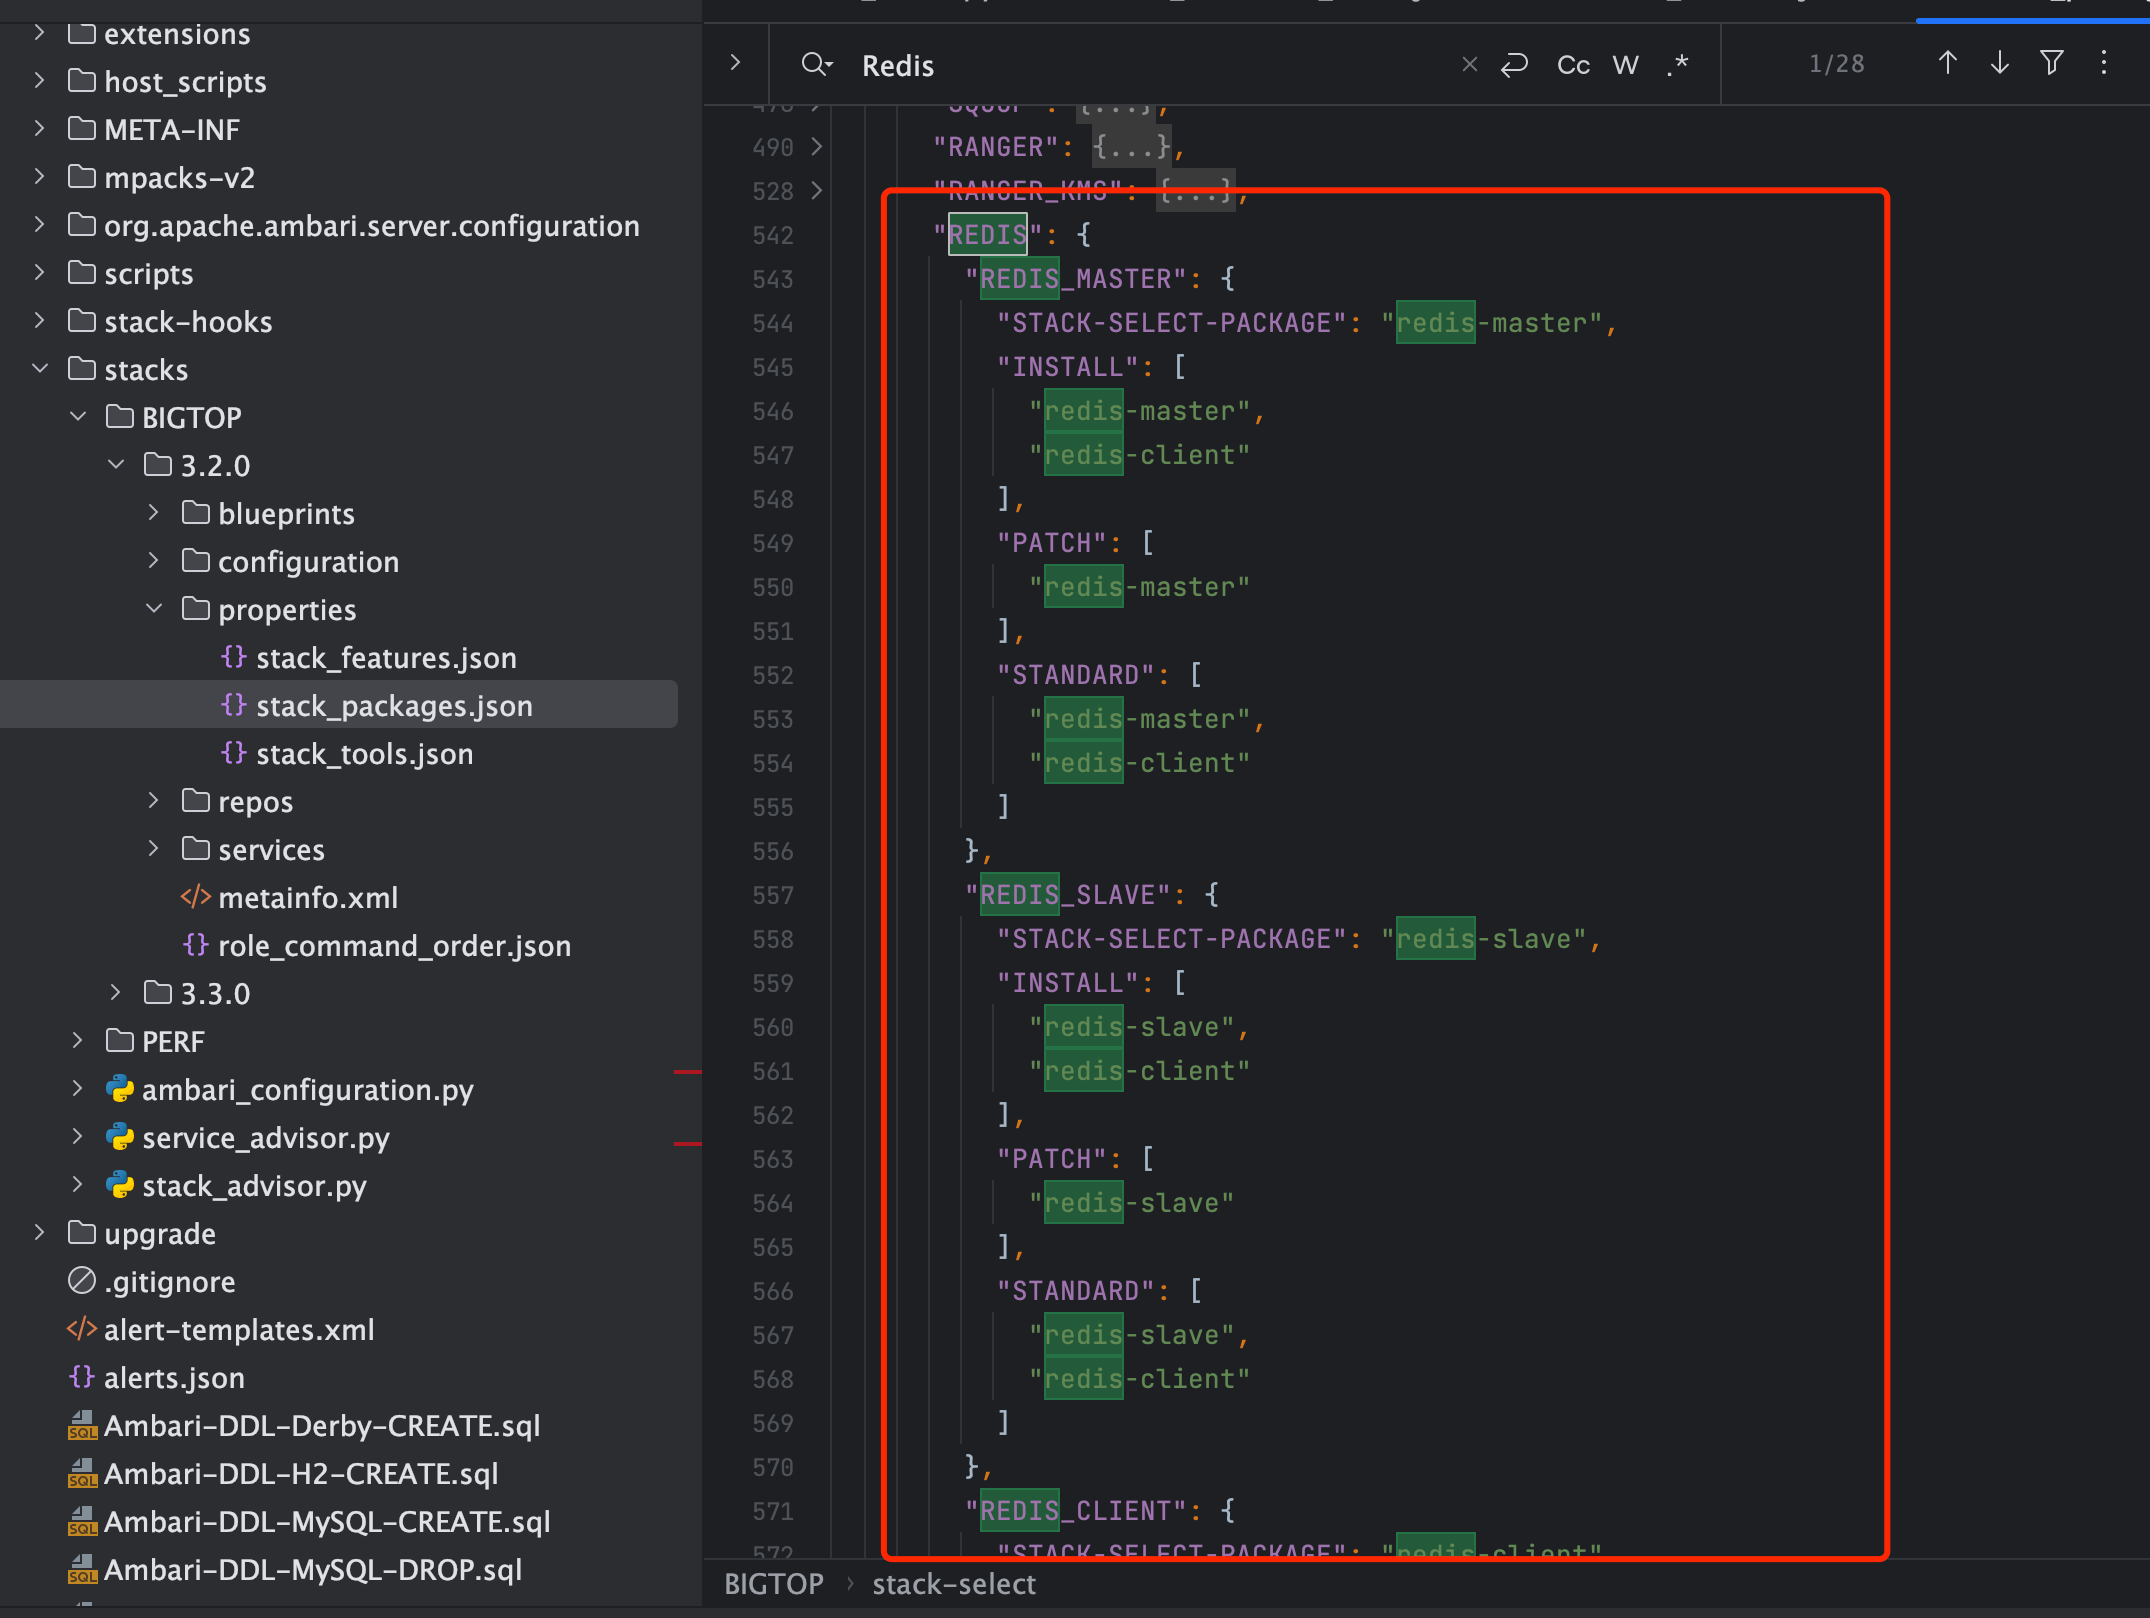Unfold the RANGER_KMS block at line 528

pos(817,190)
